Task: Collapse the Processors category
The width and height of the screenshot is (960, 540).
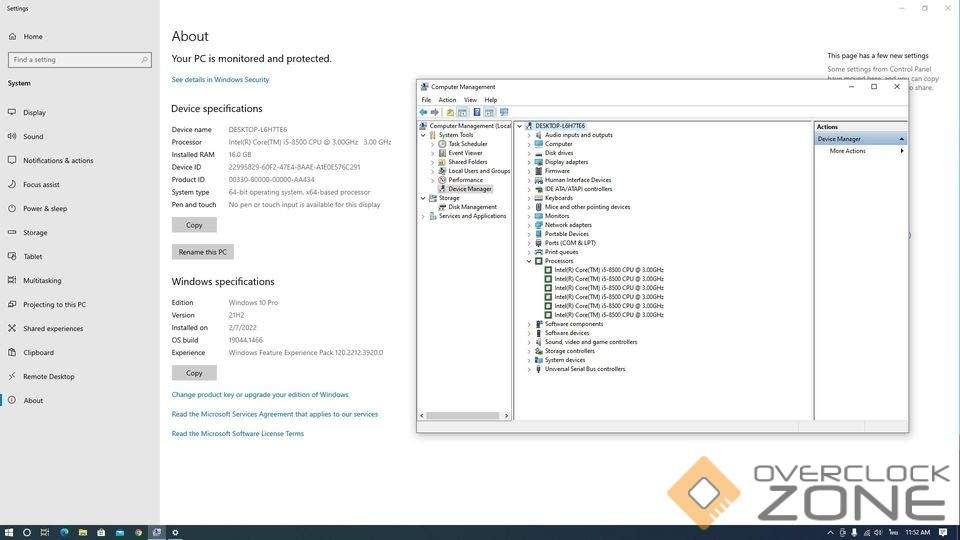Action: click(530, 261)
